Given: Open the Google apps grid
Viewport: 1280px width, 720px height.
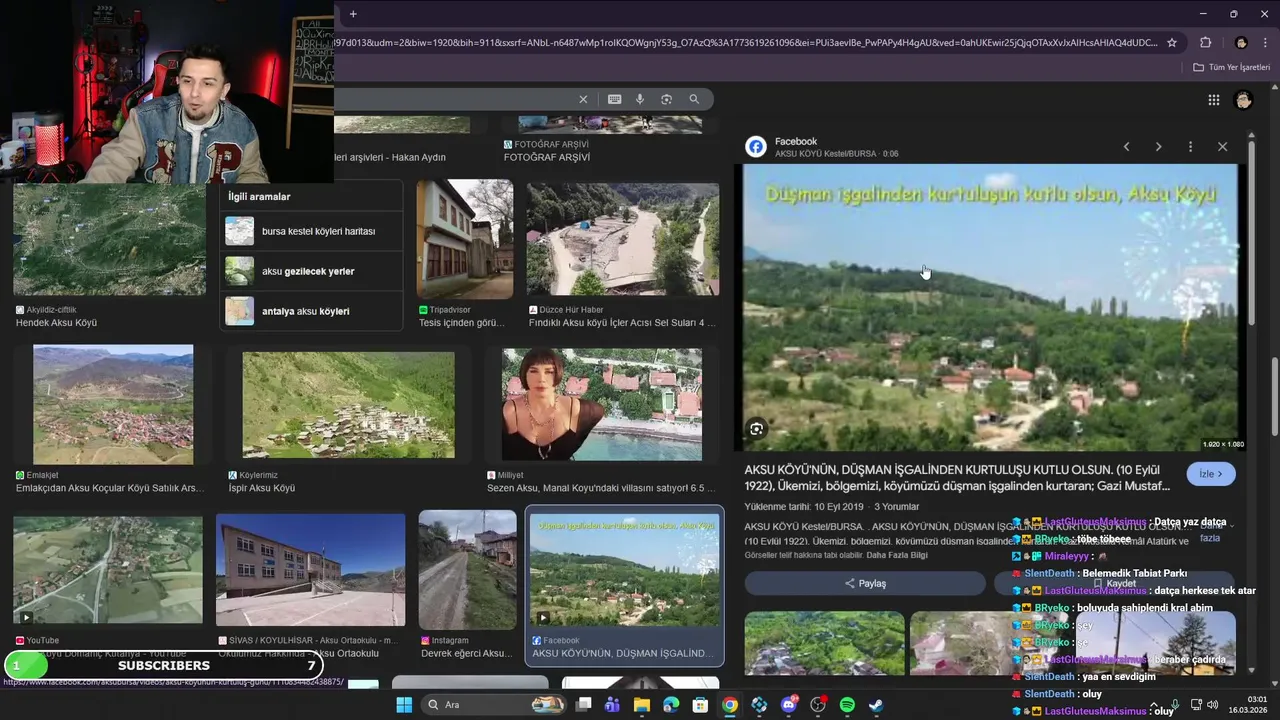Looking at the screenshot, I should click(1213, 100).
